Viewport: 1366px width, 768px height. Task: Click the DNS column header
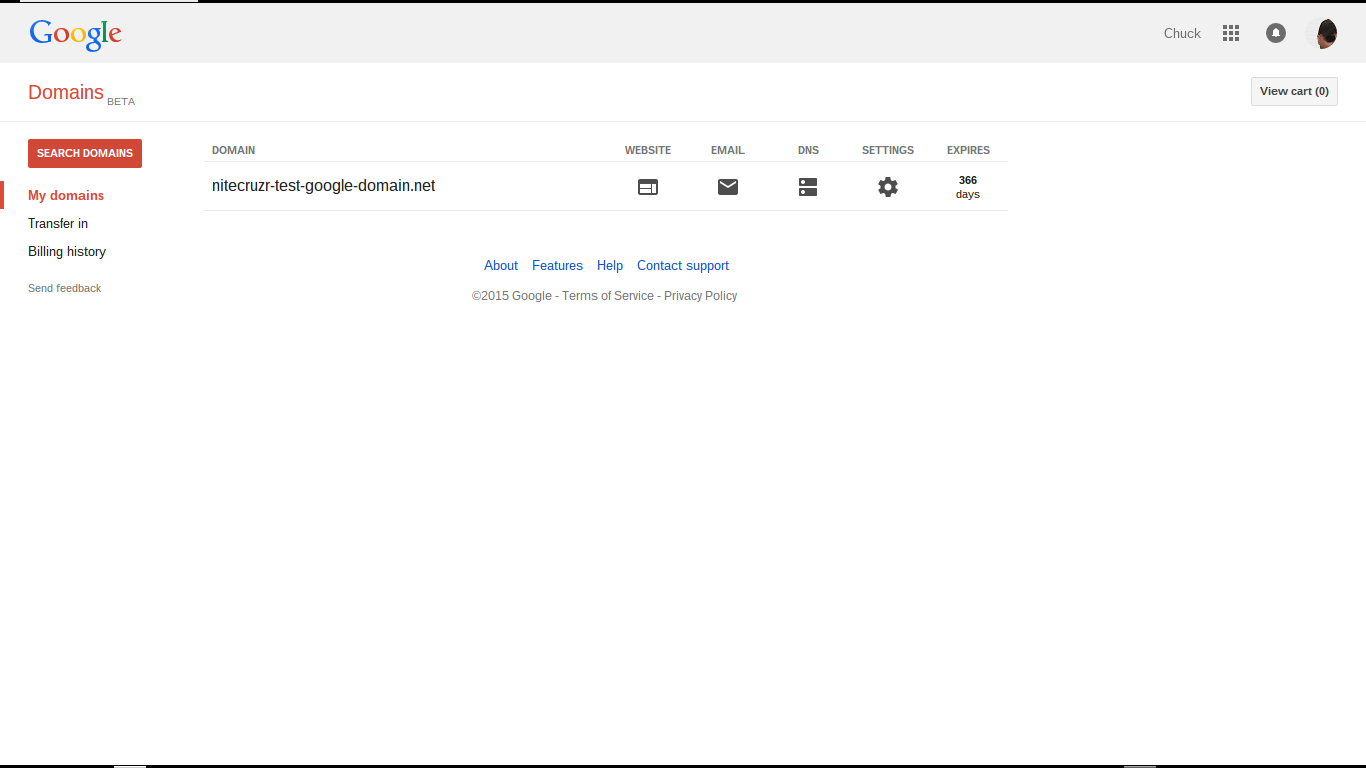tap(808, 150)
